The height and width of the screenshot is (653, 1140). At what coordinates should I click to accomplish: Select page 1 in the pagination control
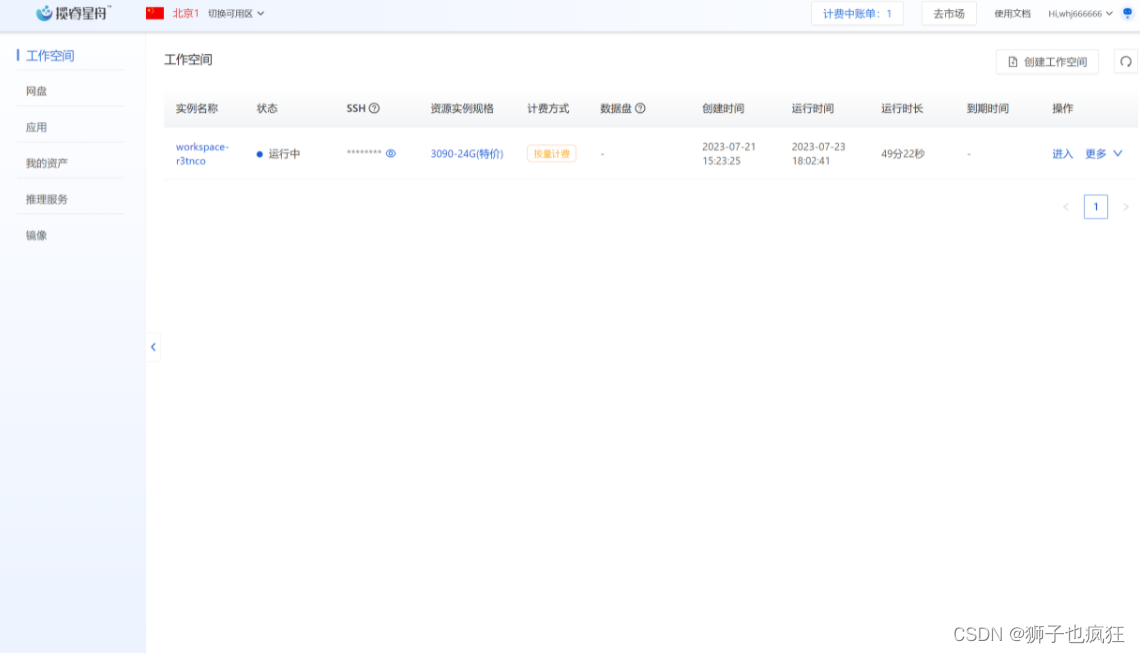pyautogui.click(x=1095, y=206)
